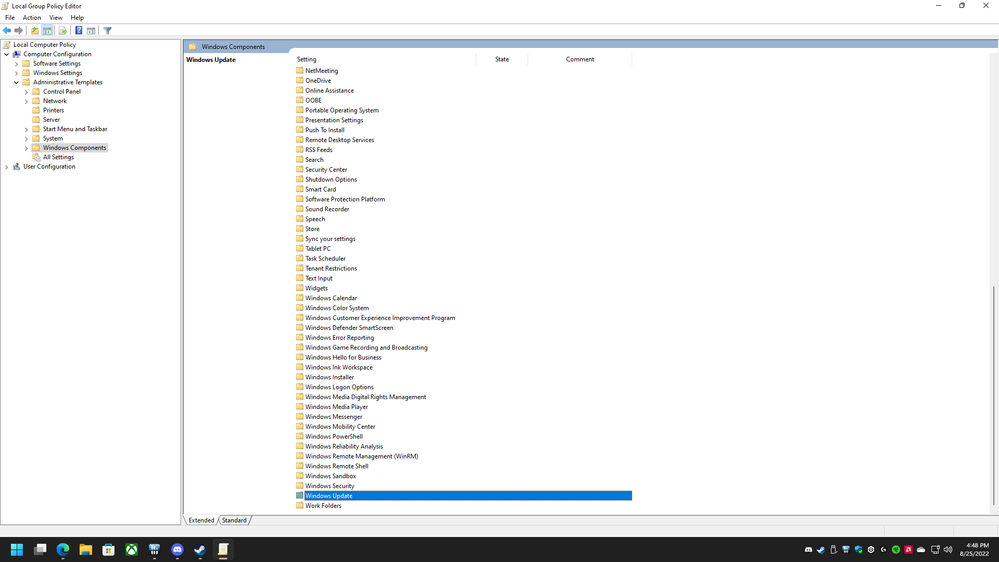The image size is (999, 562).
Task: Select All Settings in the tree
Action: coord(59,157)
